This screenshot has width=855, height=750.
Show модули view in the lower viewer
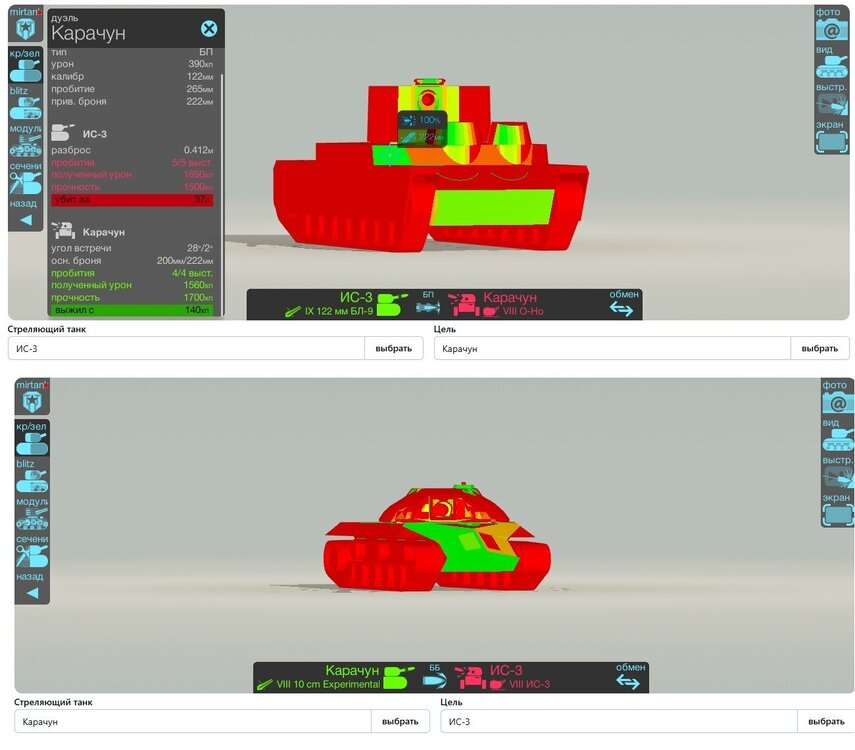click(x=32, y=513)
